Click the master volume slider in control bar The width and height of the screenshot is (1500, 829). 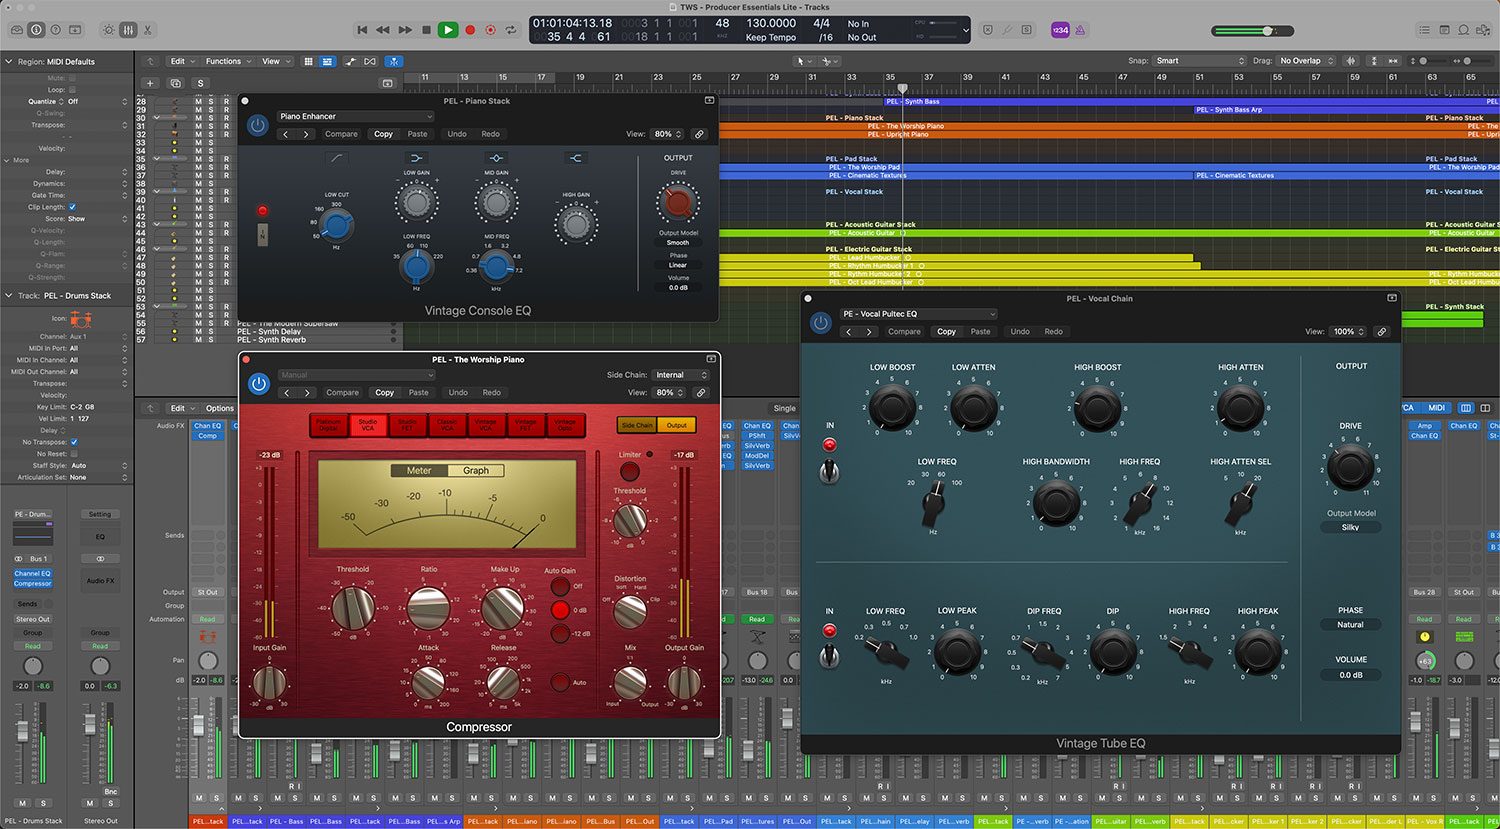pyautogui.click(x=1266, y=31)
